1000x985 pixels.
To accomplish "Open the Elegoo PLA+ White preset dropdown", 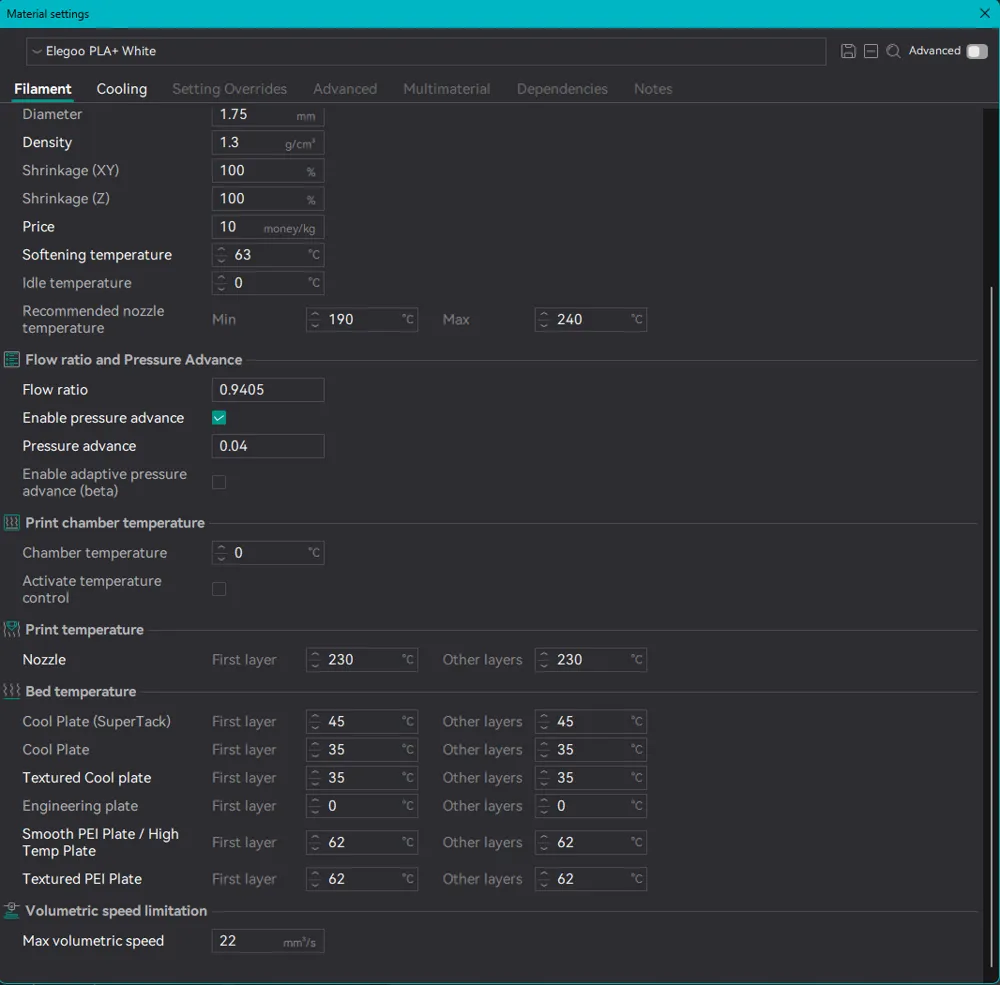I will point(425,51).
